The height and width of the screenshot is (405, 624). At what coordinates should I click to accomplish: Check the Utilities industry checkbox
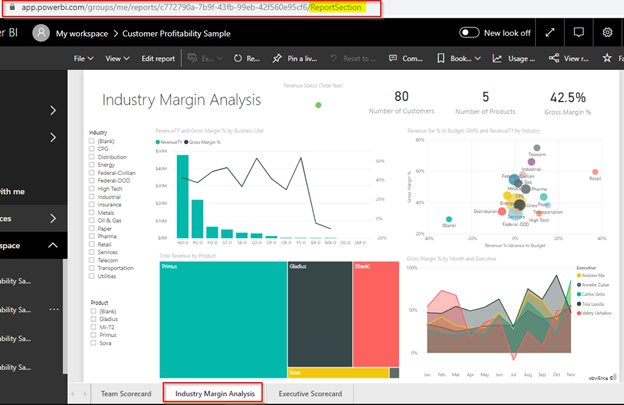click(x=92, y=276)
